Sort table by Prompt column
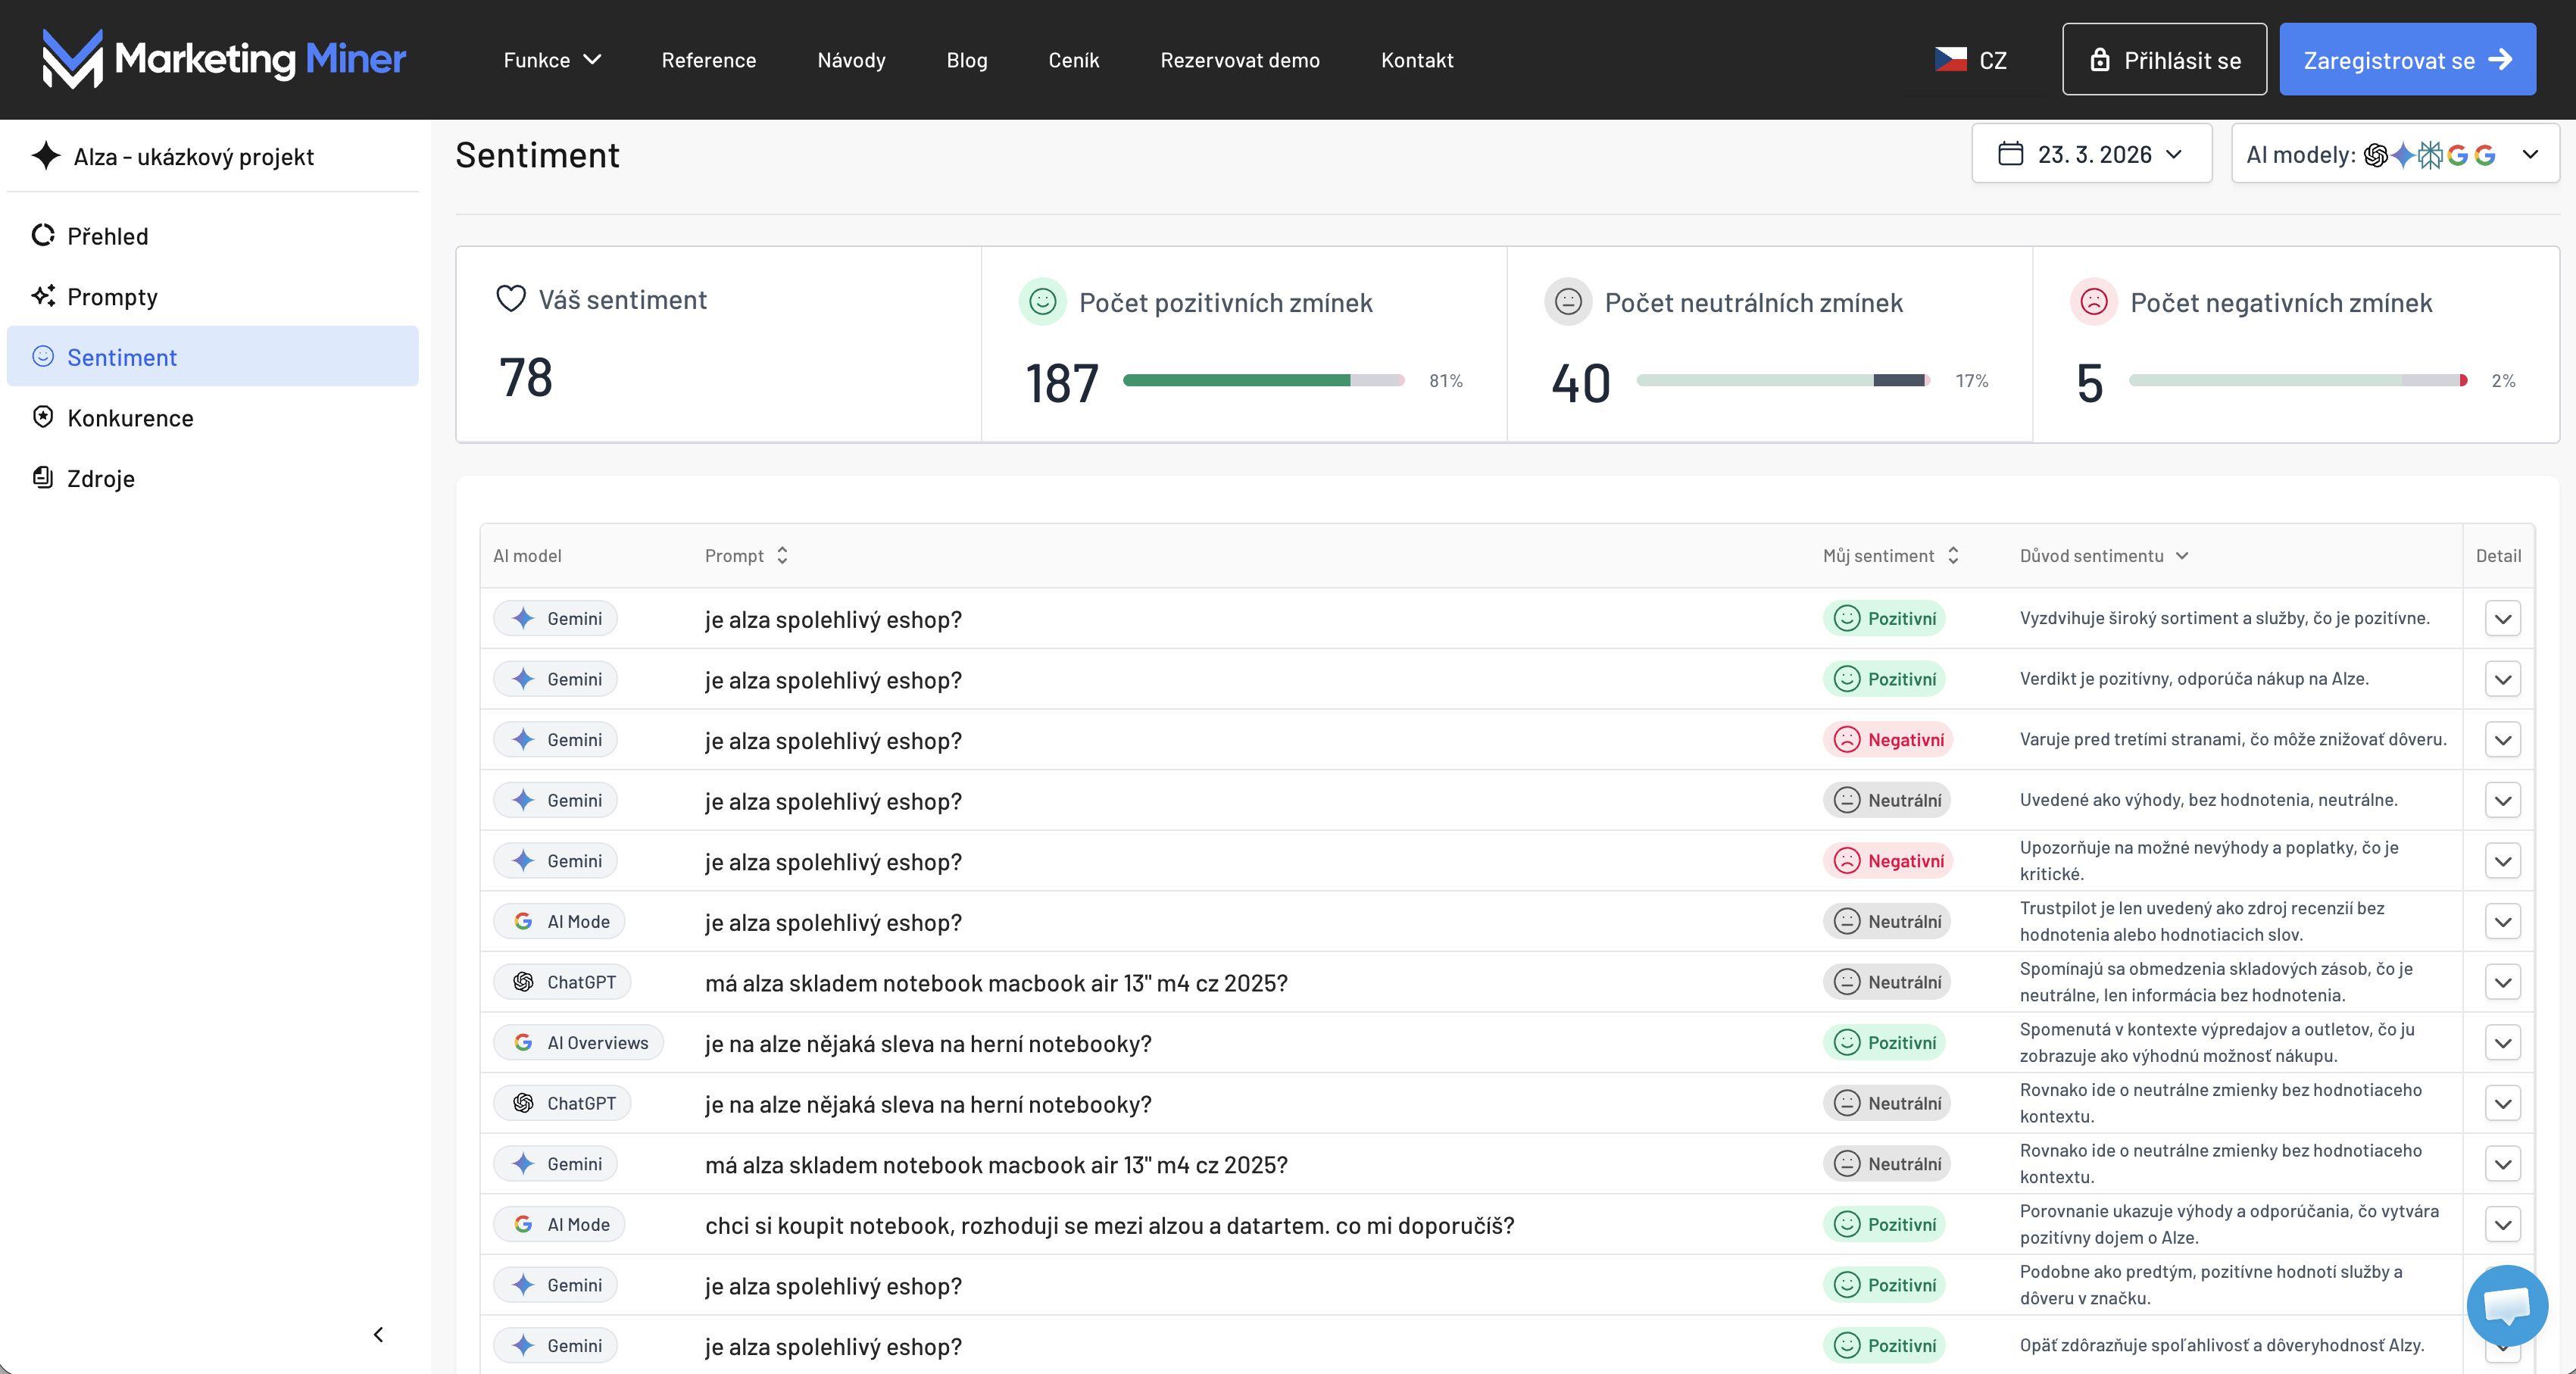2576x1374 pixels. click(x=782, y=556)
